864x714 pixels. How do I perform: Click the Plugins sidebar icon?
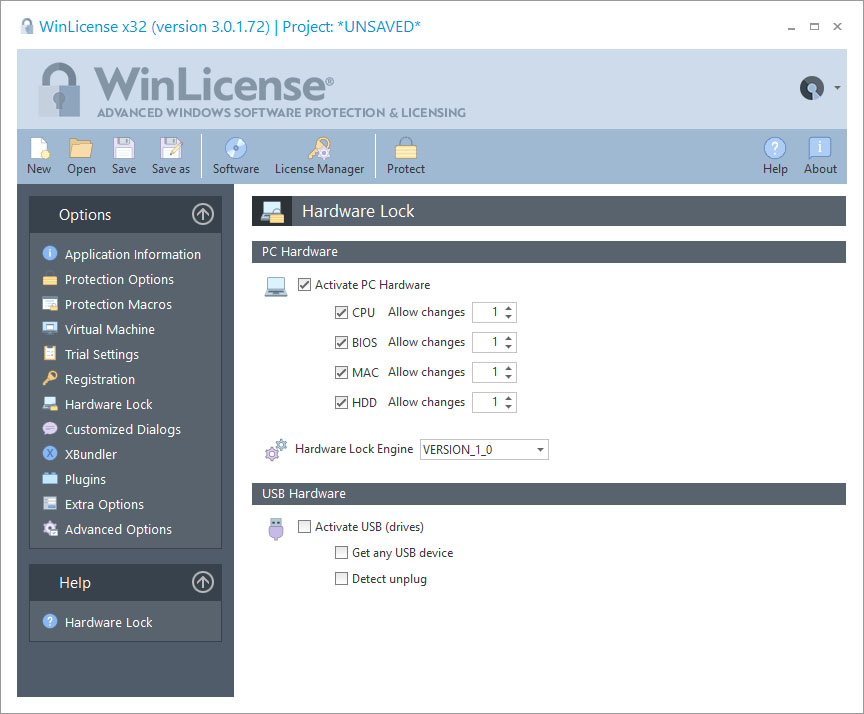point(50,478)
